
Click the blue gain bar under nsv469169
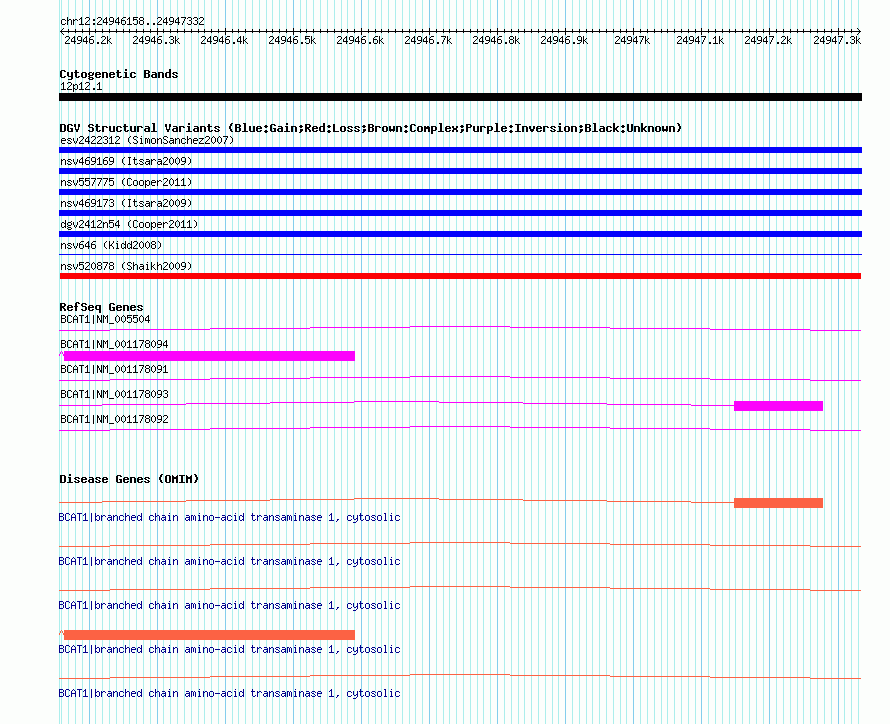460,171
